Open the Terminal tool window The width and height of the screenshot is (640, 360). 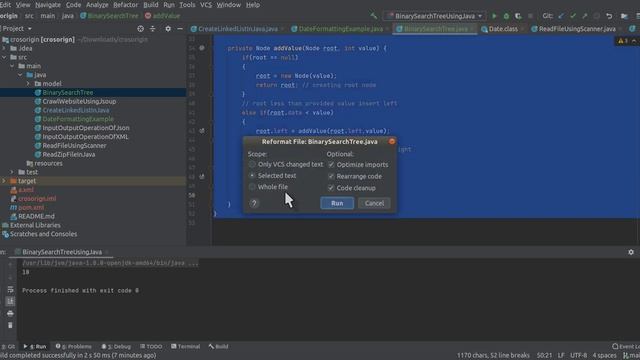(186, 347)
